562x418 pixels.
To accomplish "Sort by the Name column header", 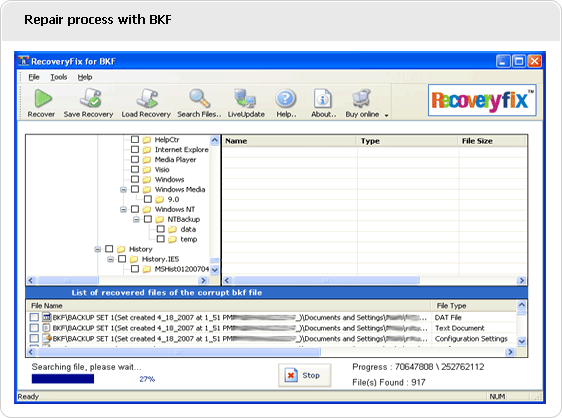I will 289,141.
